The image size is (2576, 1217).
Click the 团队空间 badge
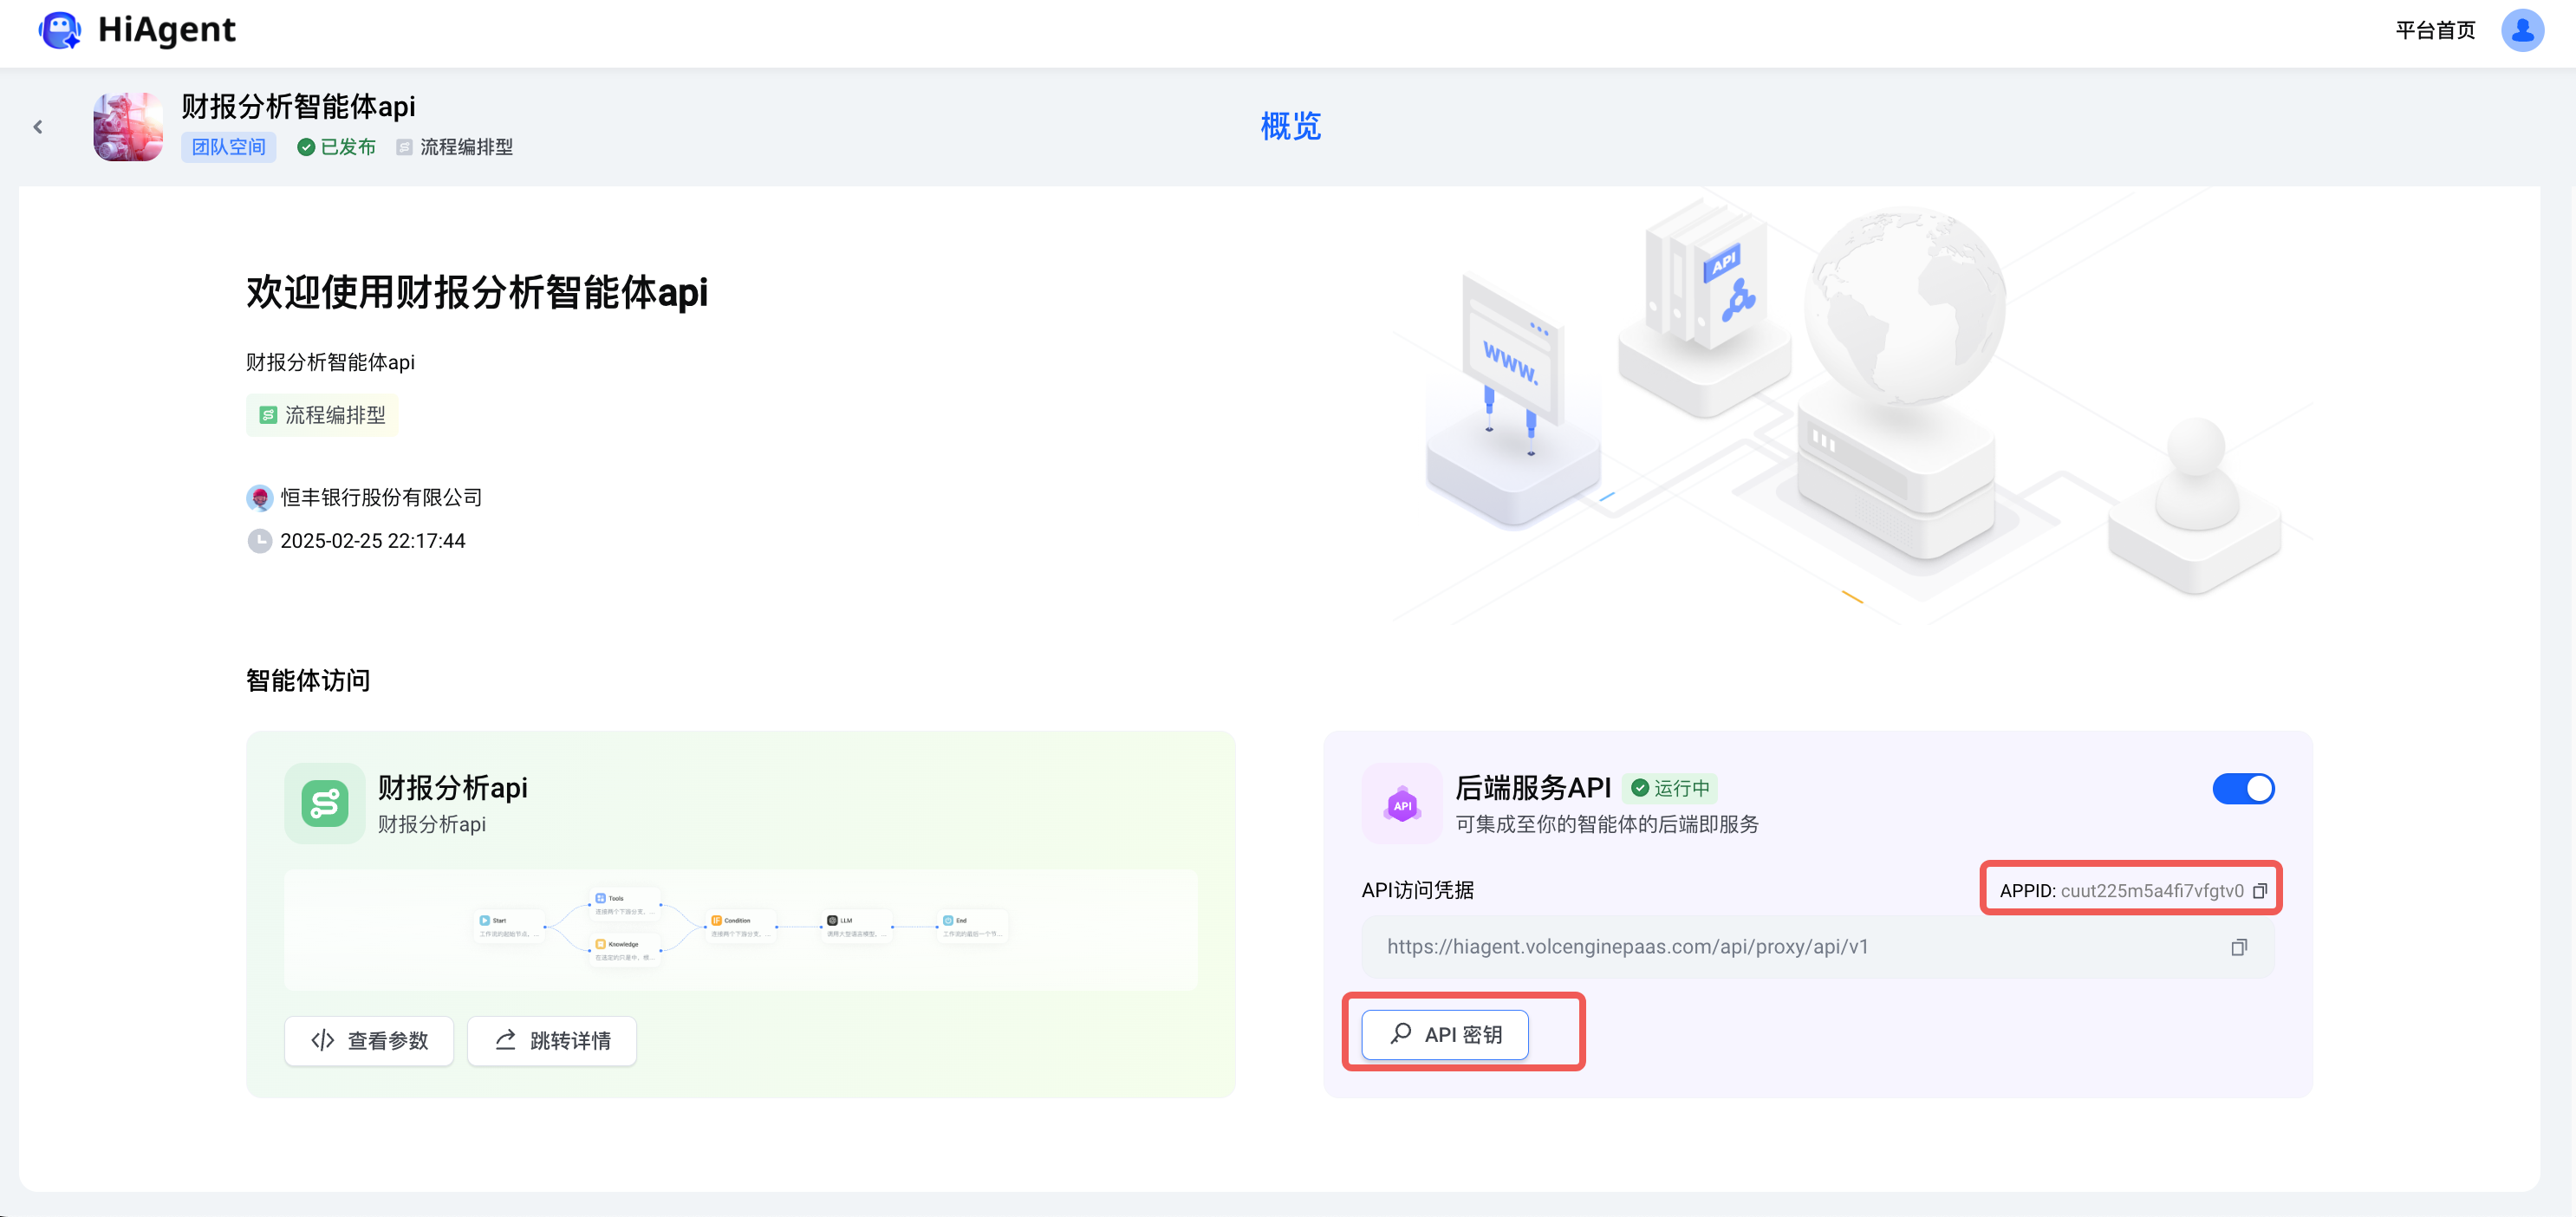[228, 146]
